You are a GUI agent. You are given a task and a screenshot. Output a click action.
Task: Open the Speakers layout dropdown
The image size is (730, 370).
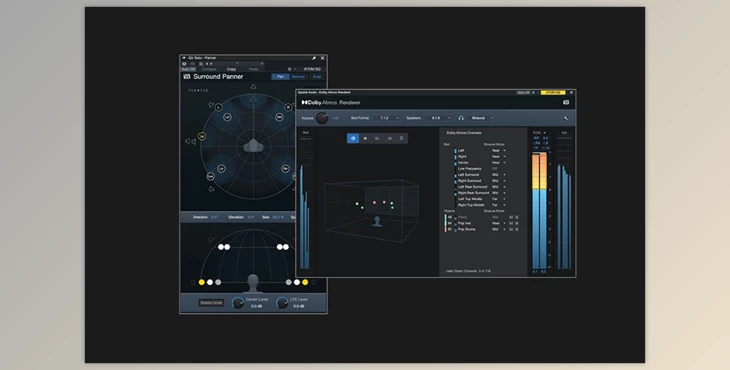438,118
